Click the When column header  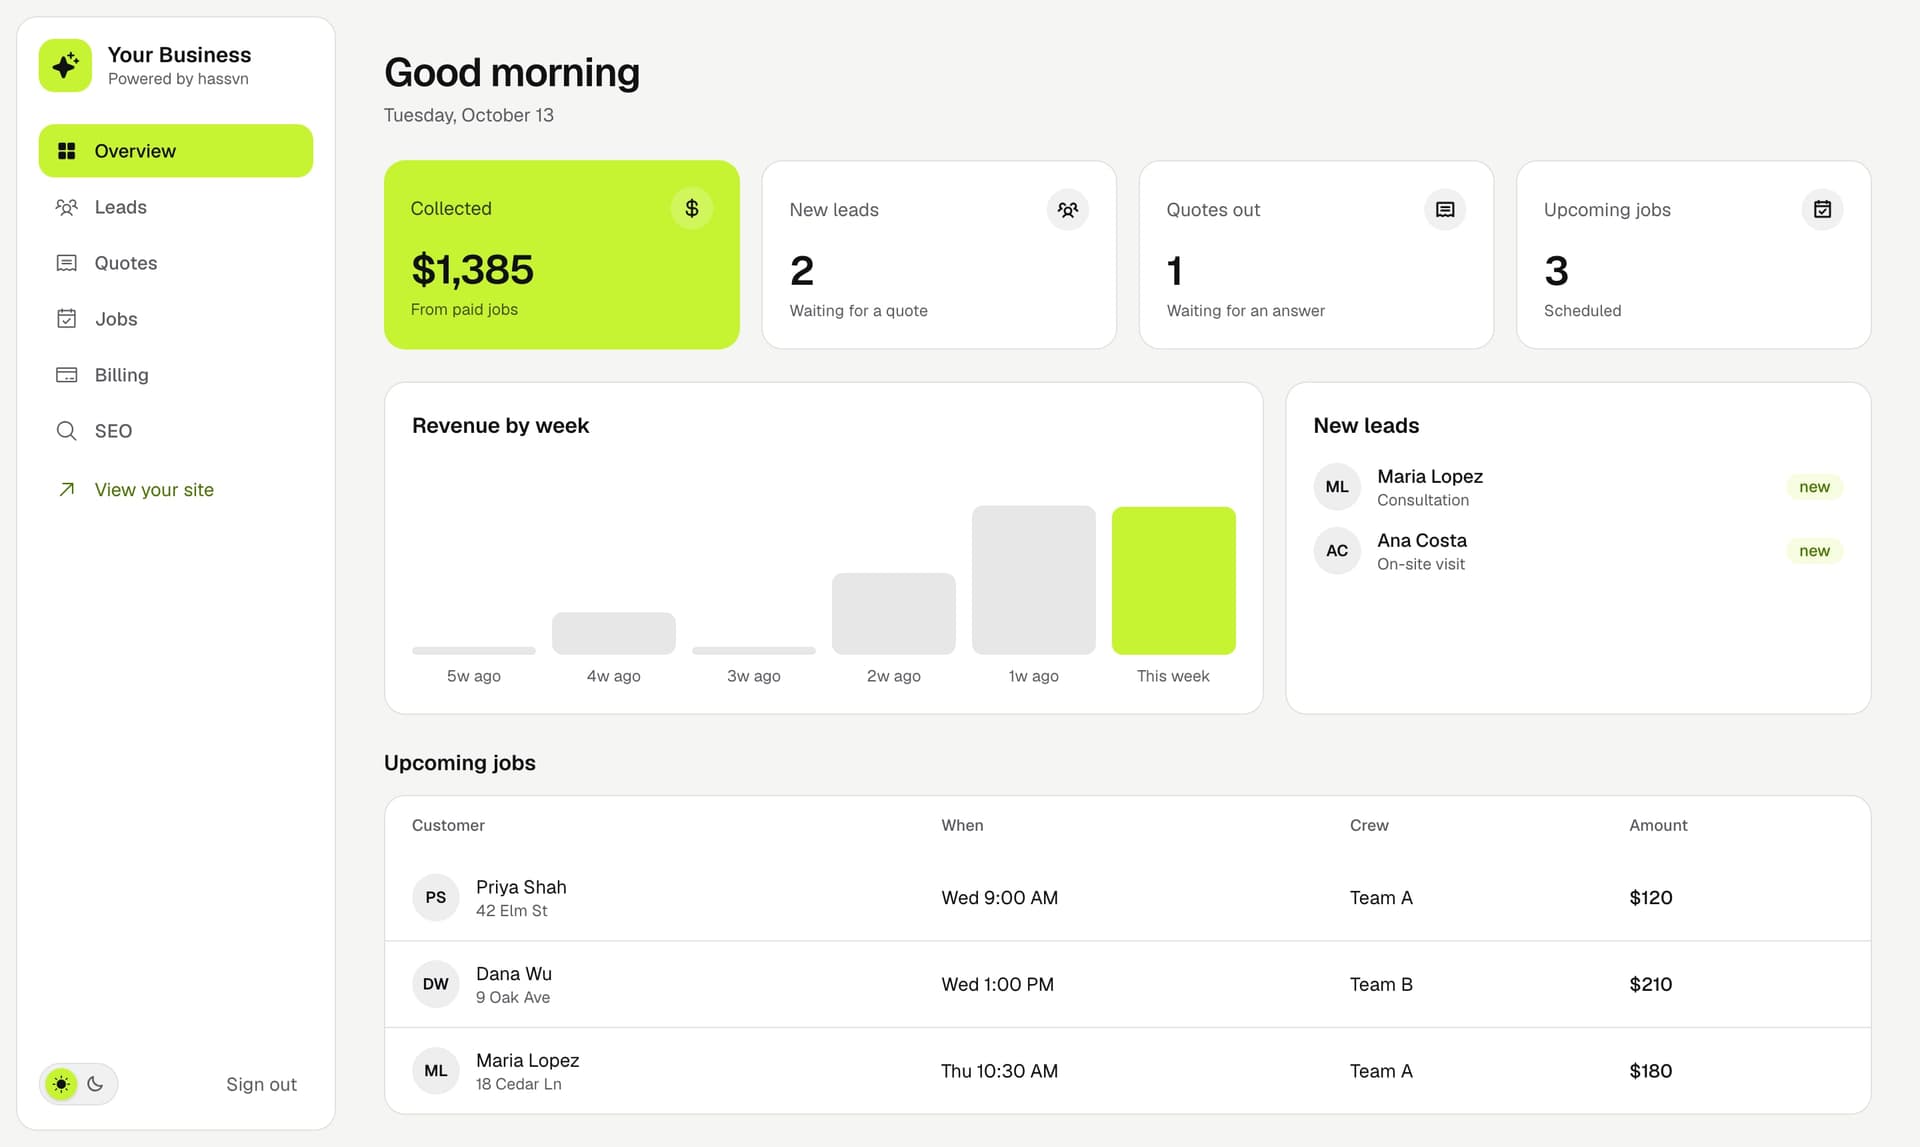pyautogui.click(x=962, y=825)
